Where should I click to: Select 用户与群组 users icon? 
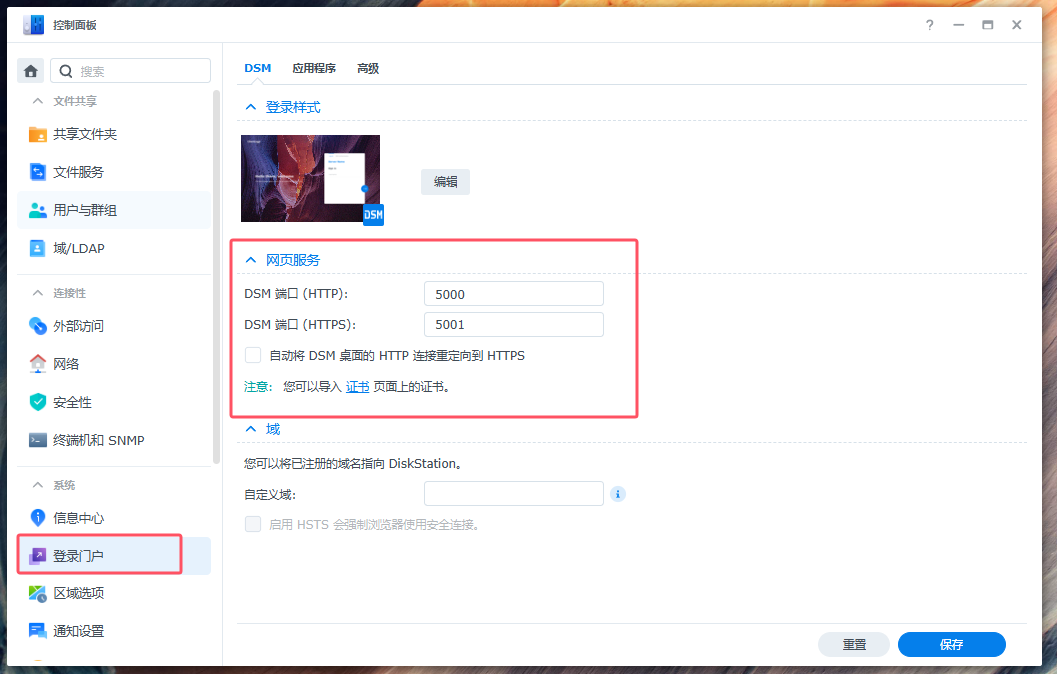pyautogui.click(x=38, y=210)
